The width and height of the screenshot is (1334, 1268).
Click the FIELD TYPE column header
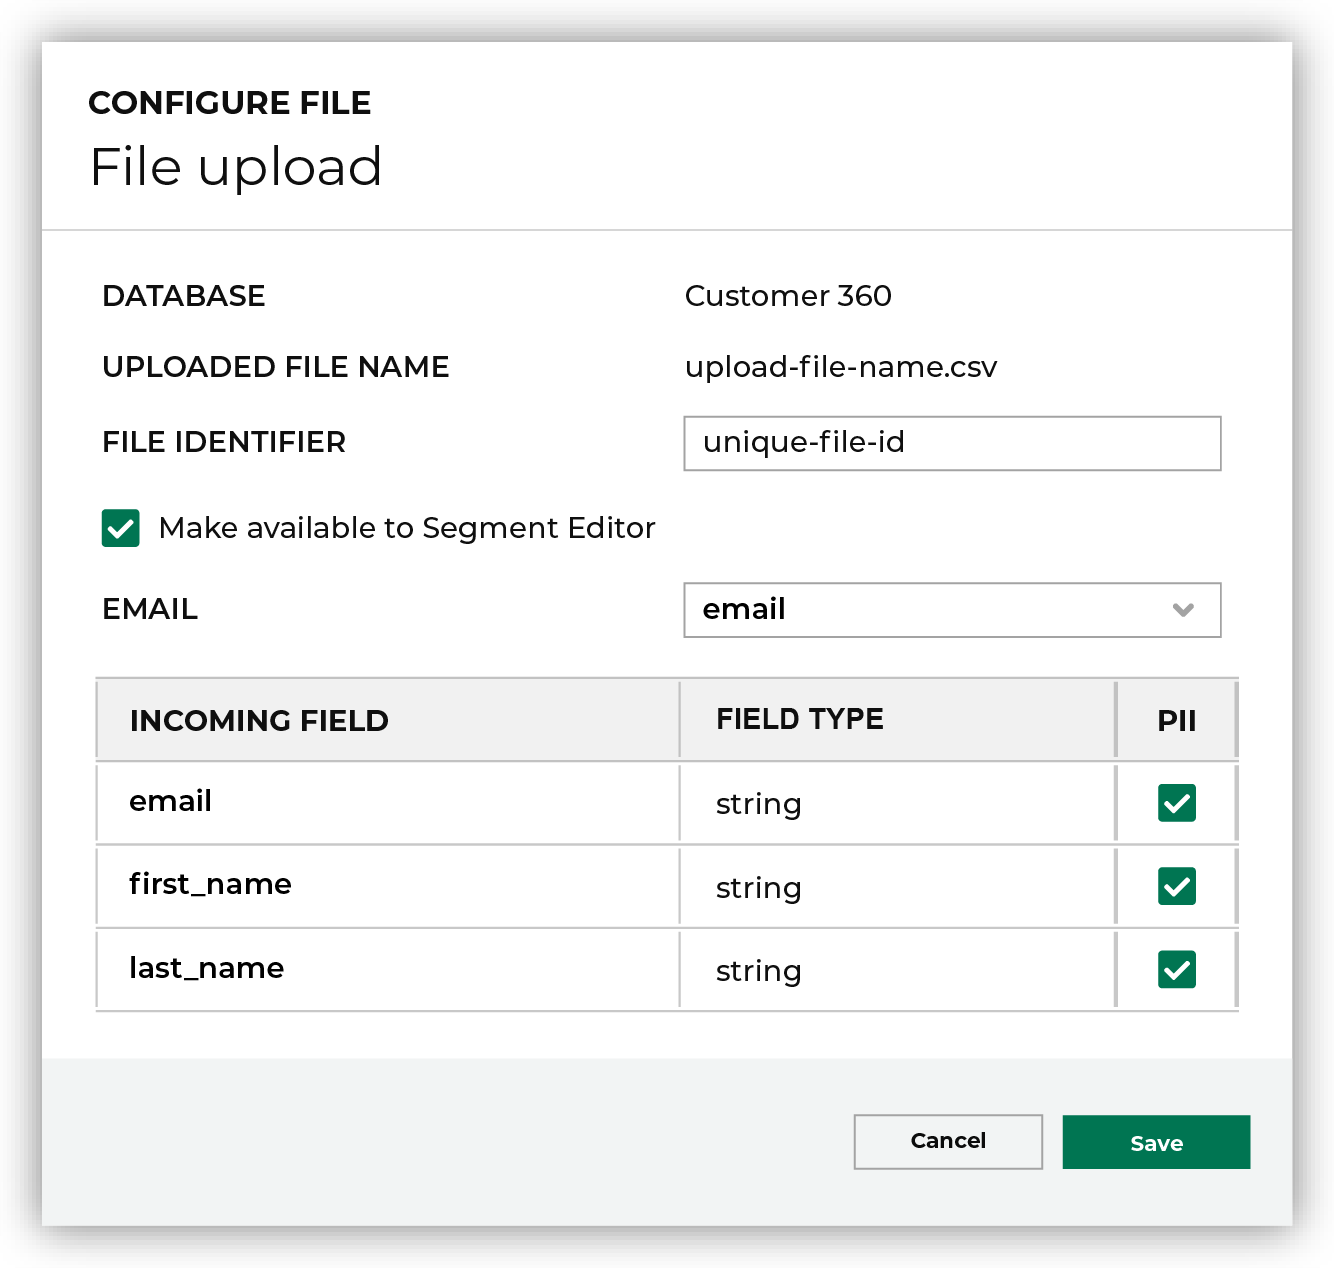799,719
